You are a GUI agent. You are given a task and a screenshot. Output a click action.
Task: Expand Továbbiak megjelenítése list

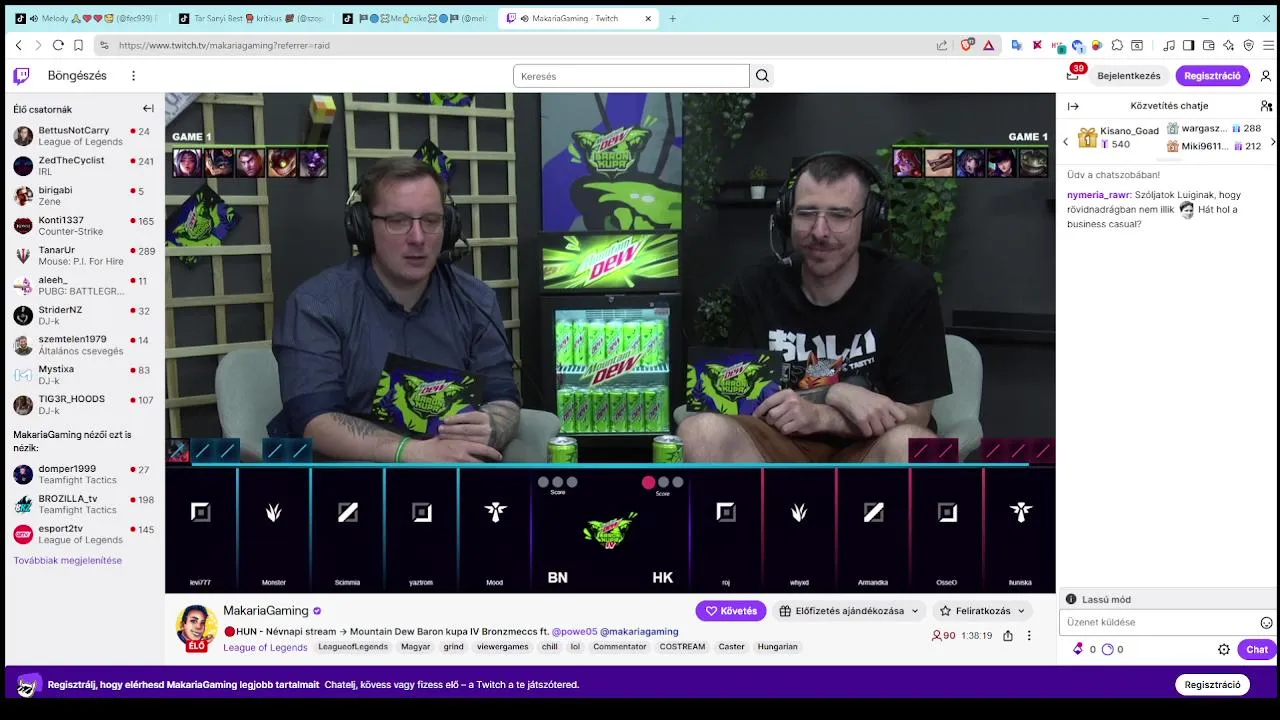point(68,560)
